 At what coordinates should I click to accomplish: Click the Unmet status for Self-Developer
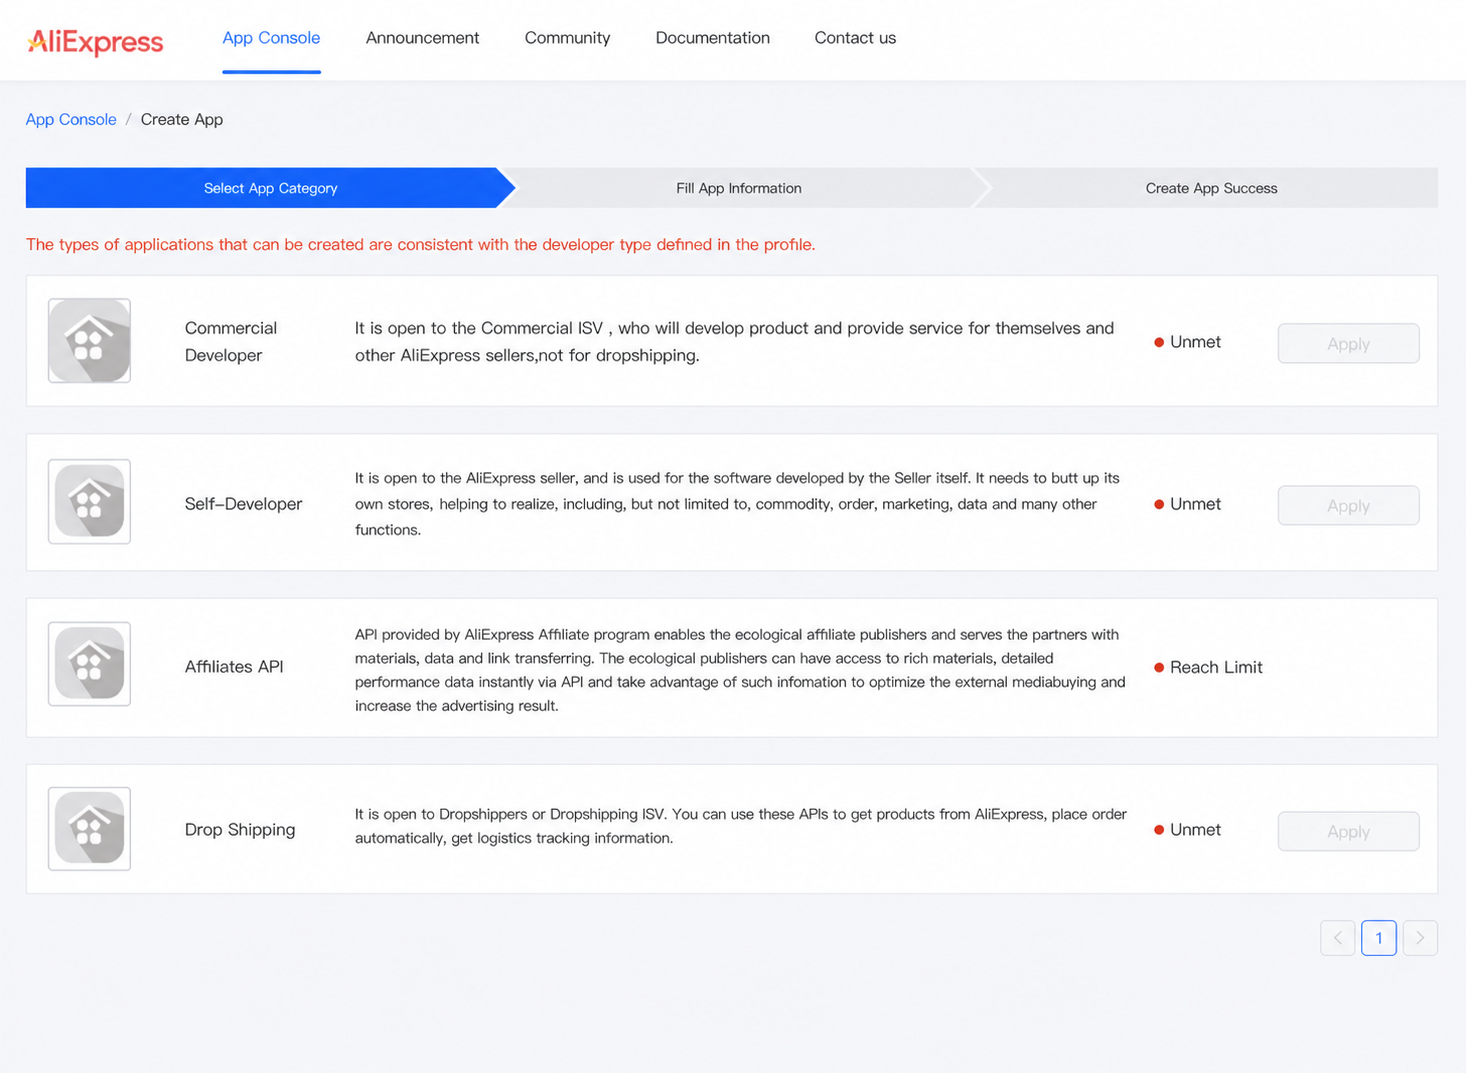tap(1195, 504)
